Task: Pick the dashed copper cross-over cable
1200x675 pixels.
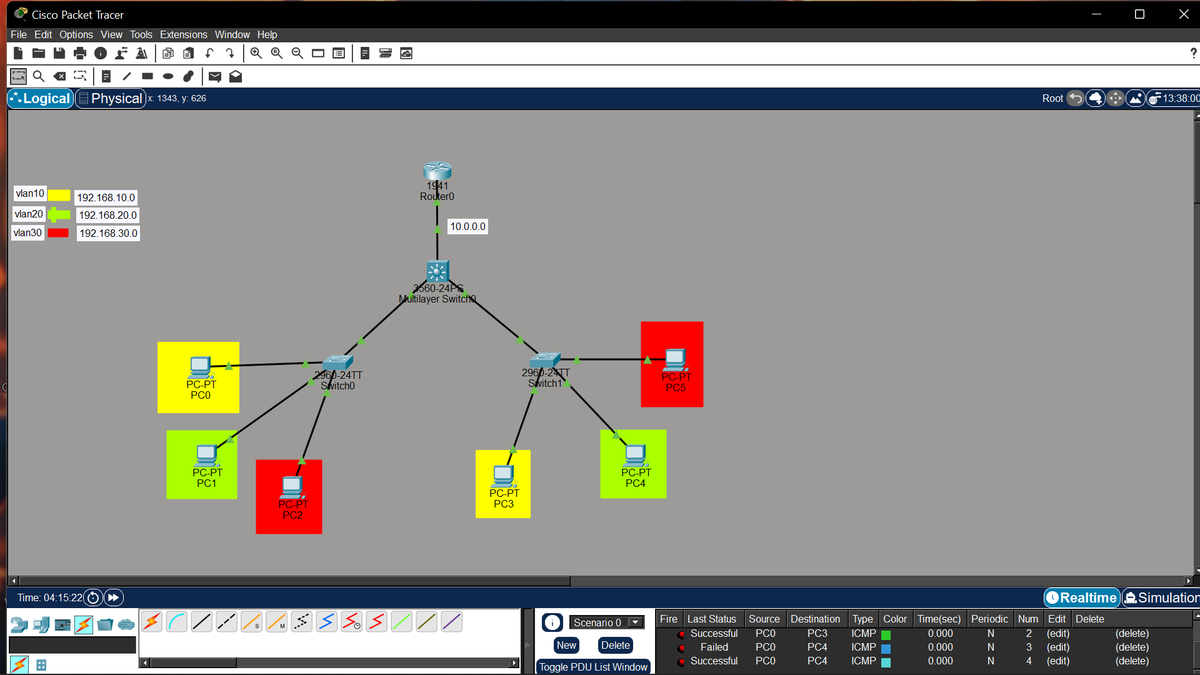Action: pos(227,622)
